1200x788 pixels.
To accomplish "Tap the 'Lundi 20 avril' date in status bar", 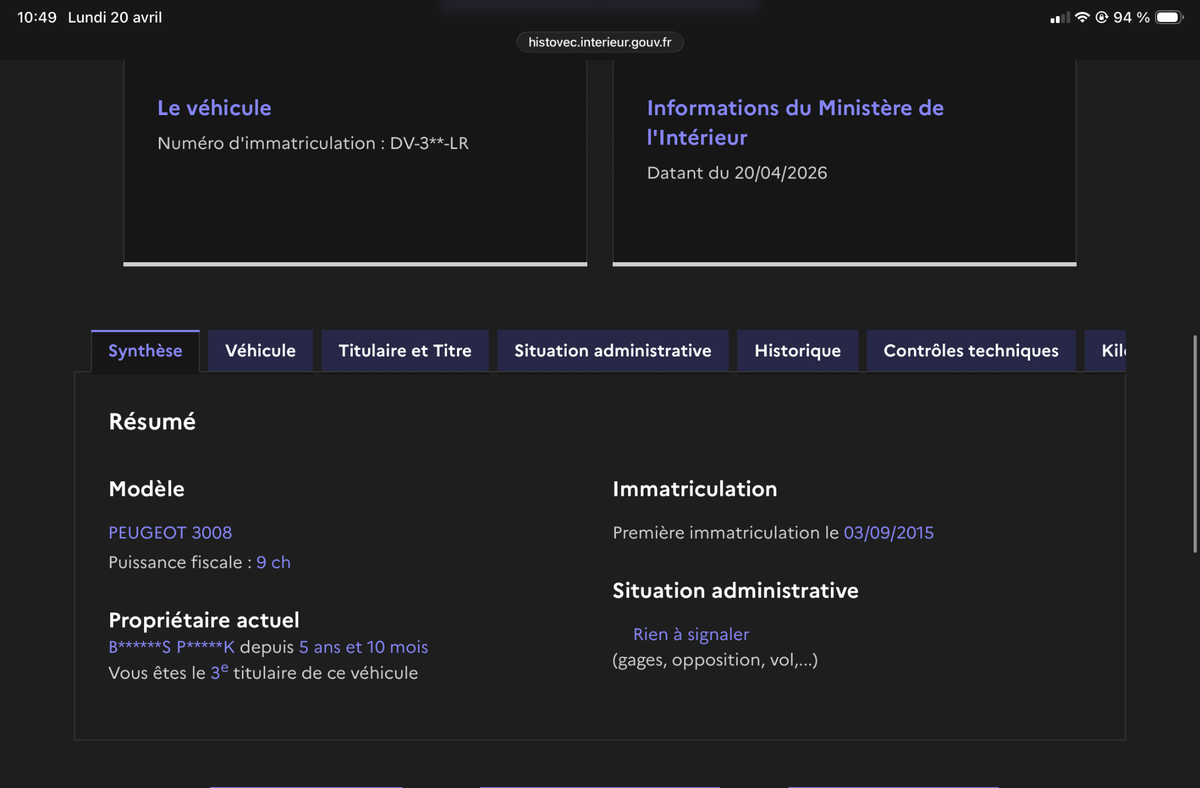I will pos(115,18).
